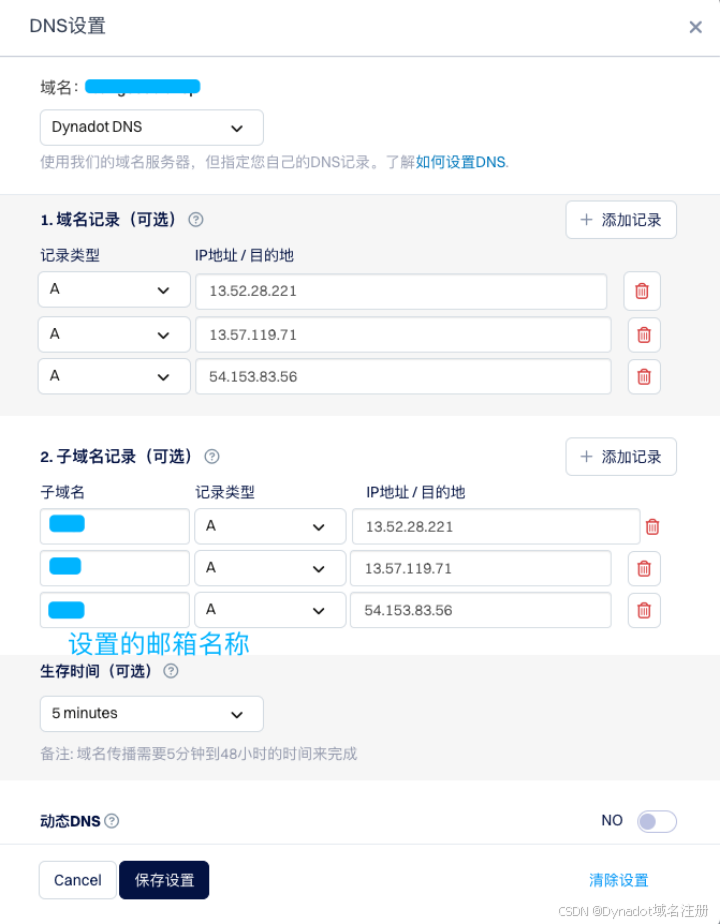Open the 如何设置DNS help link

click(462, 162)
